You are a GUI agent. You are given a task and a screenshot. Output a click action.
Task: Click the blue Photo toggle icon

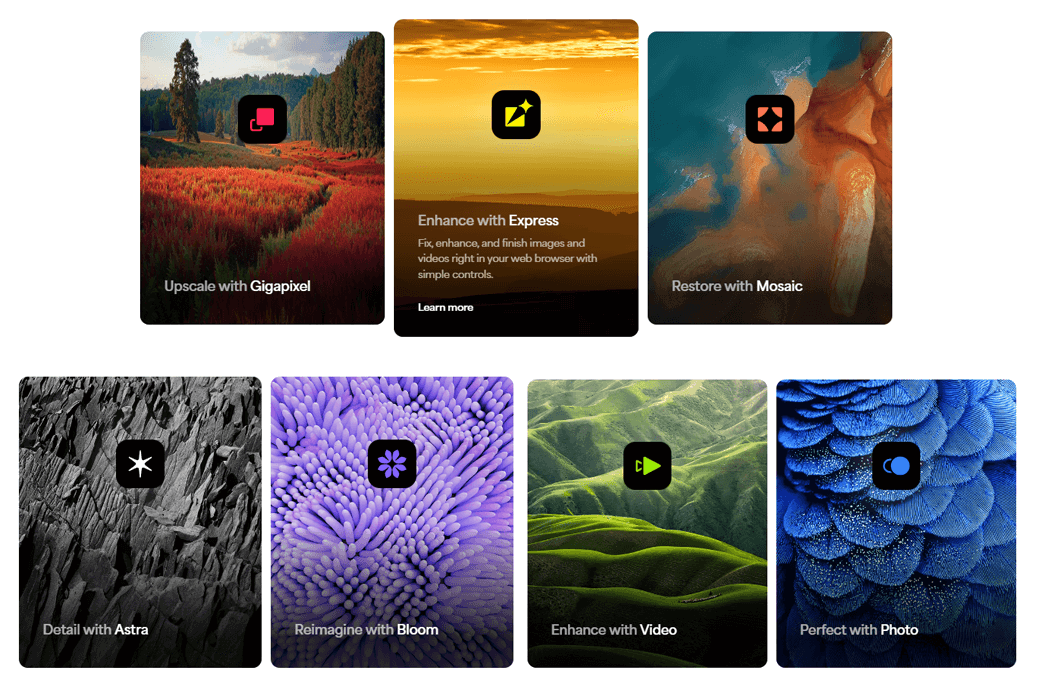click(x=896, y=466)
